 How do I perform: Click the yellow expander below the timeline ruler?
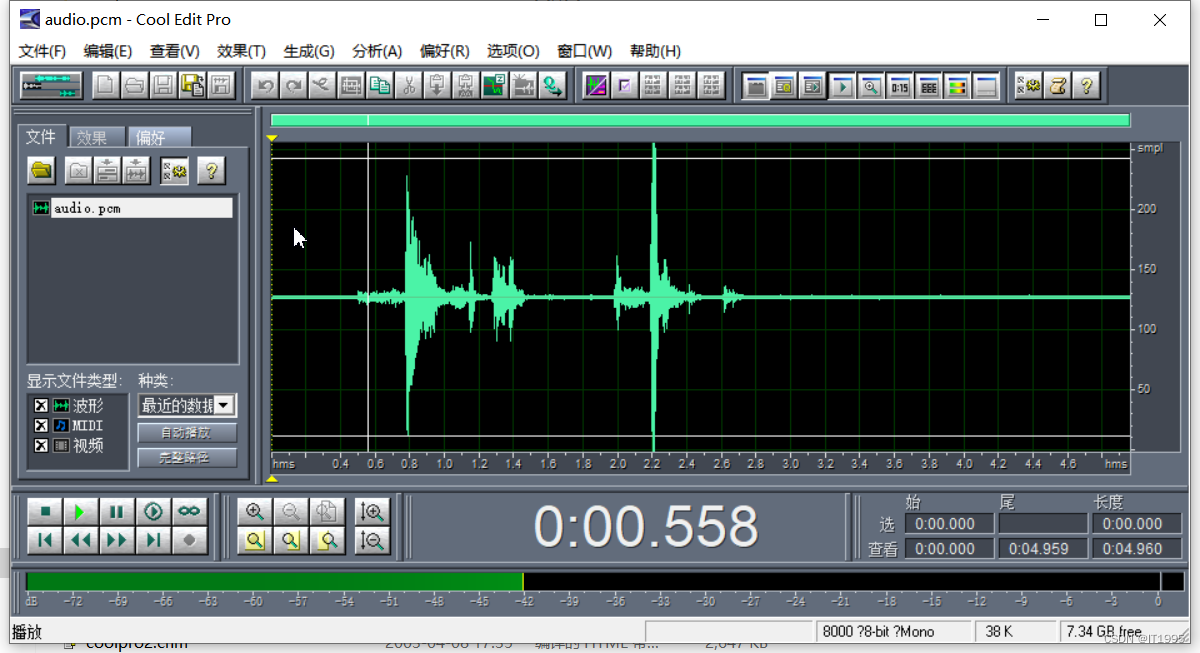click(271, 478)
